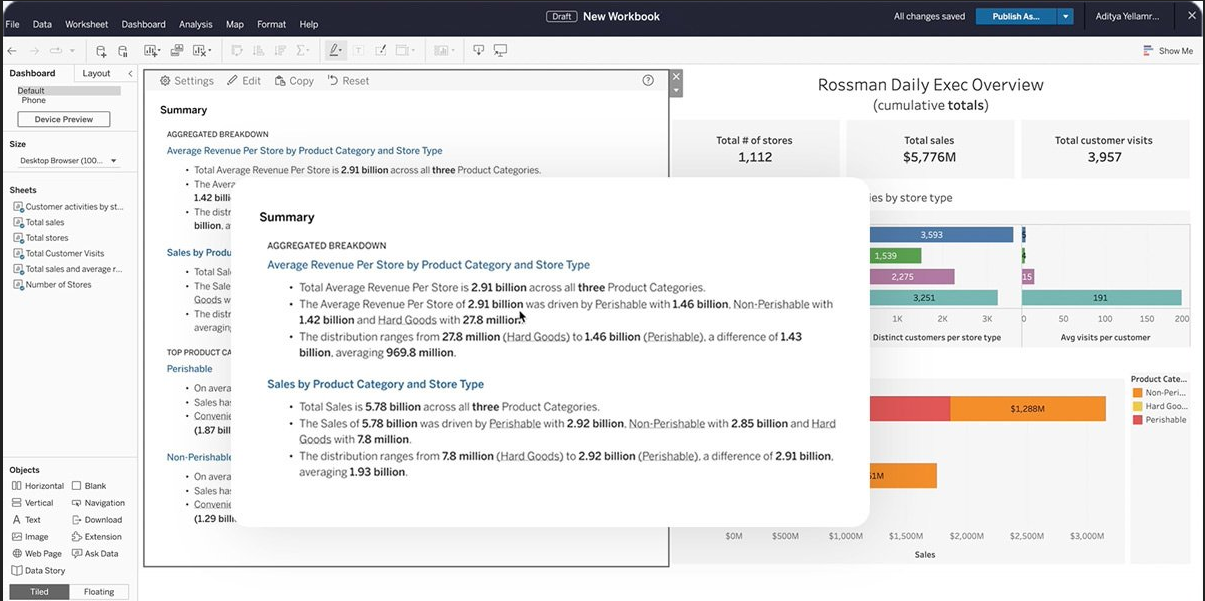Select the Total stores sheet
The height and width of the screenshot is (601, 1205).
[x=41, y=238]
